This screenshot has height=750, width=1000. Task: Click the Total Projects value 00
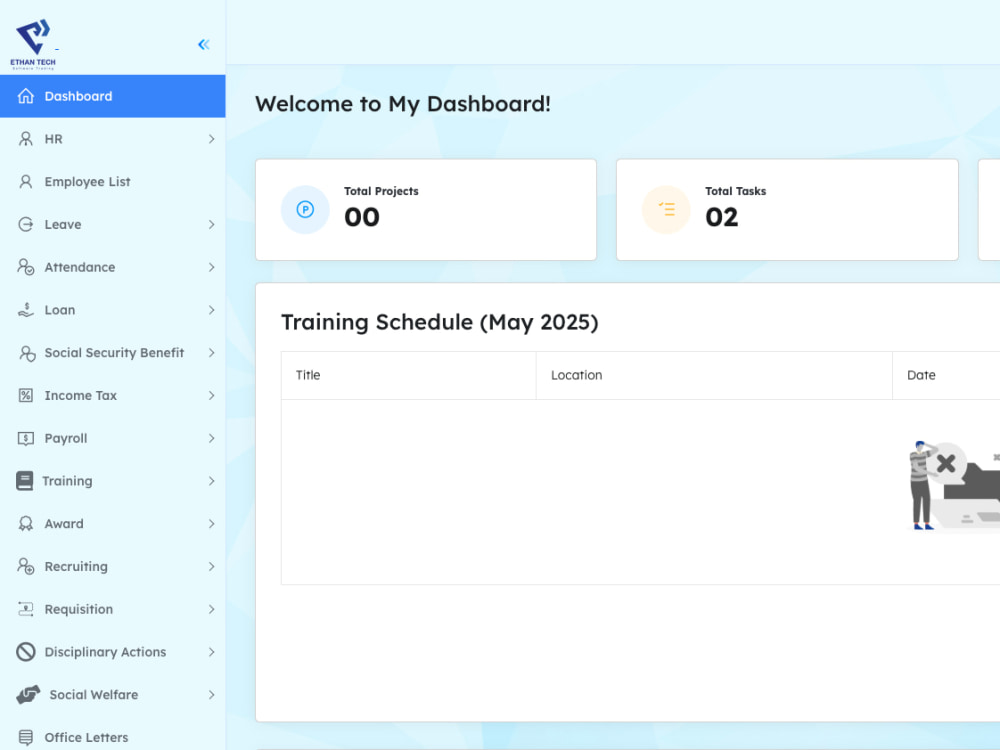click(x=362, y=217)
